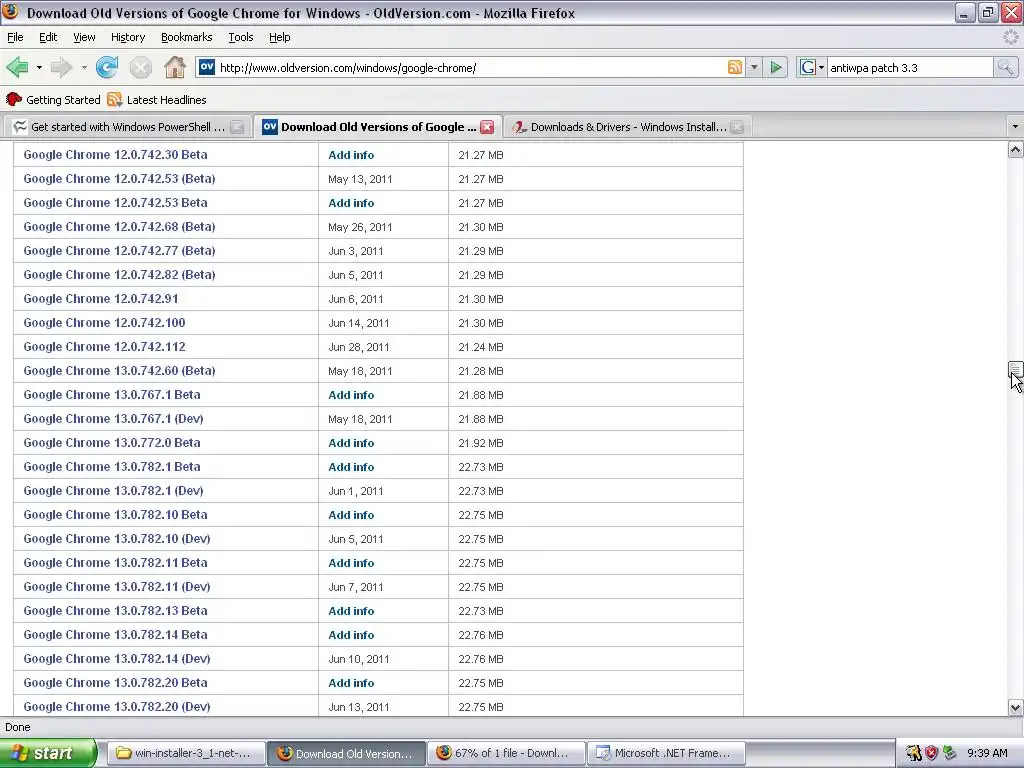Image resolution: width=1024 pixels, height=768 pixels.
Task: Click the scrollbar up arrow
Action: pos(1015,150)
